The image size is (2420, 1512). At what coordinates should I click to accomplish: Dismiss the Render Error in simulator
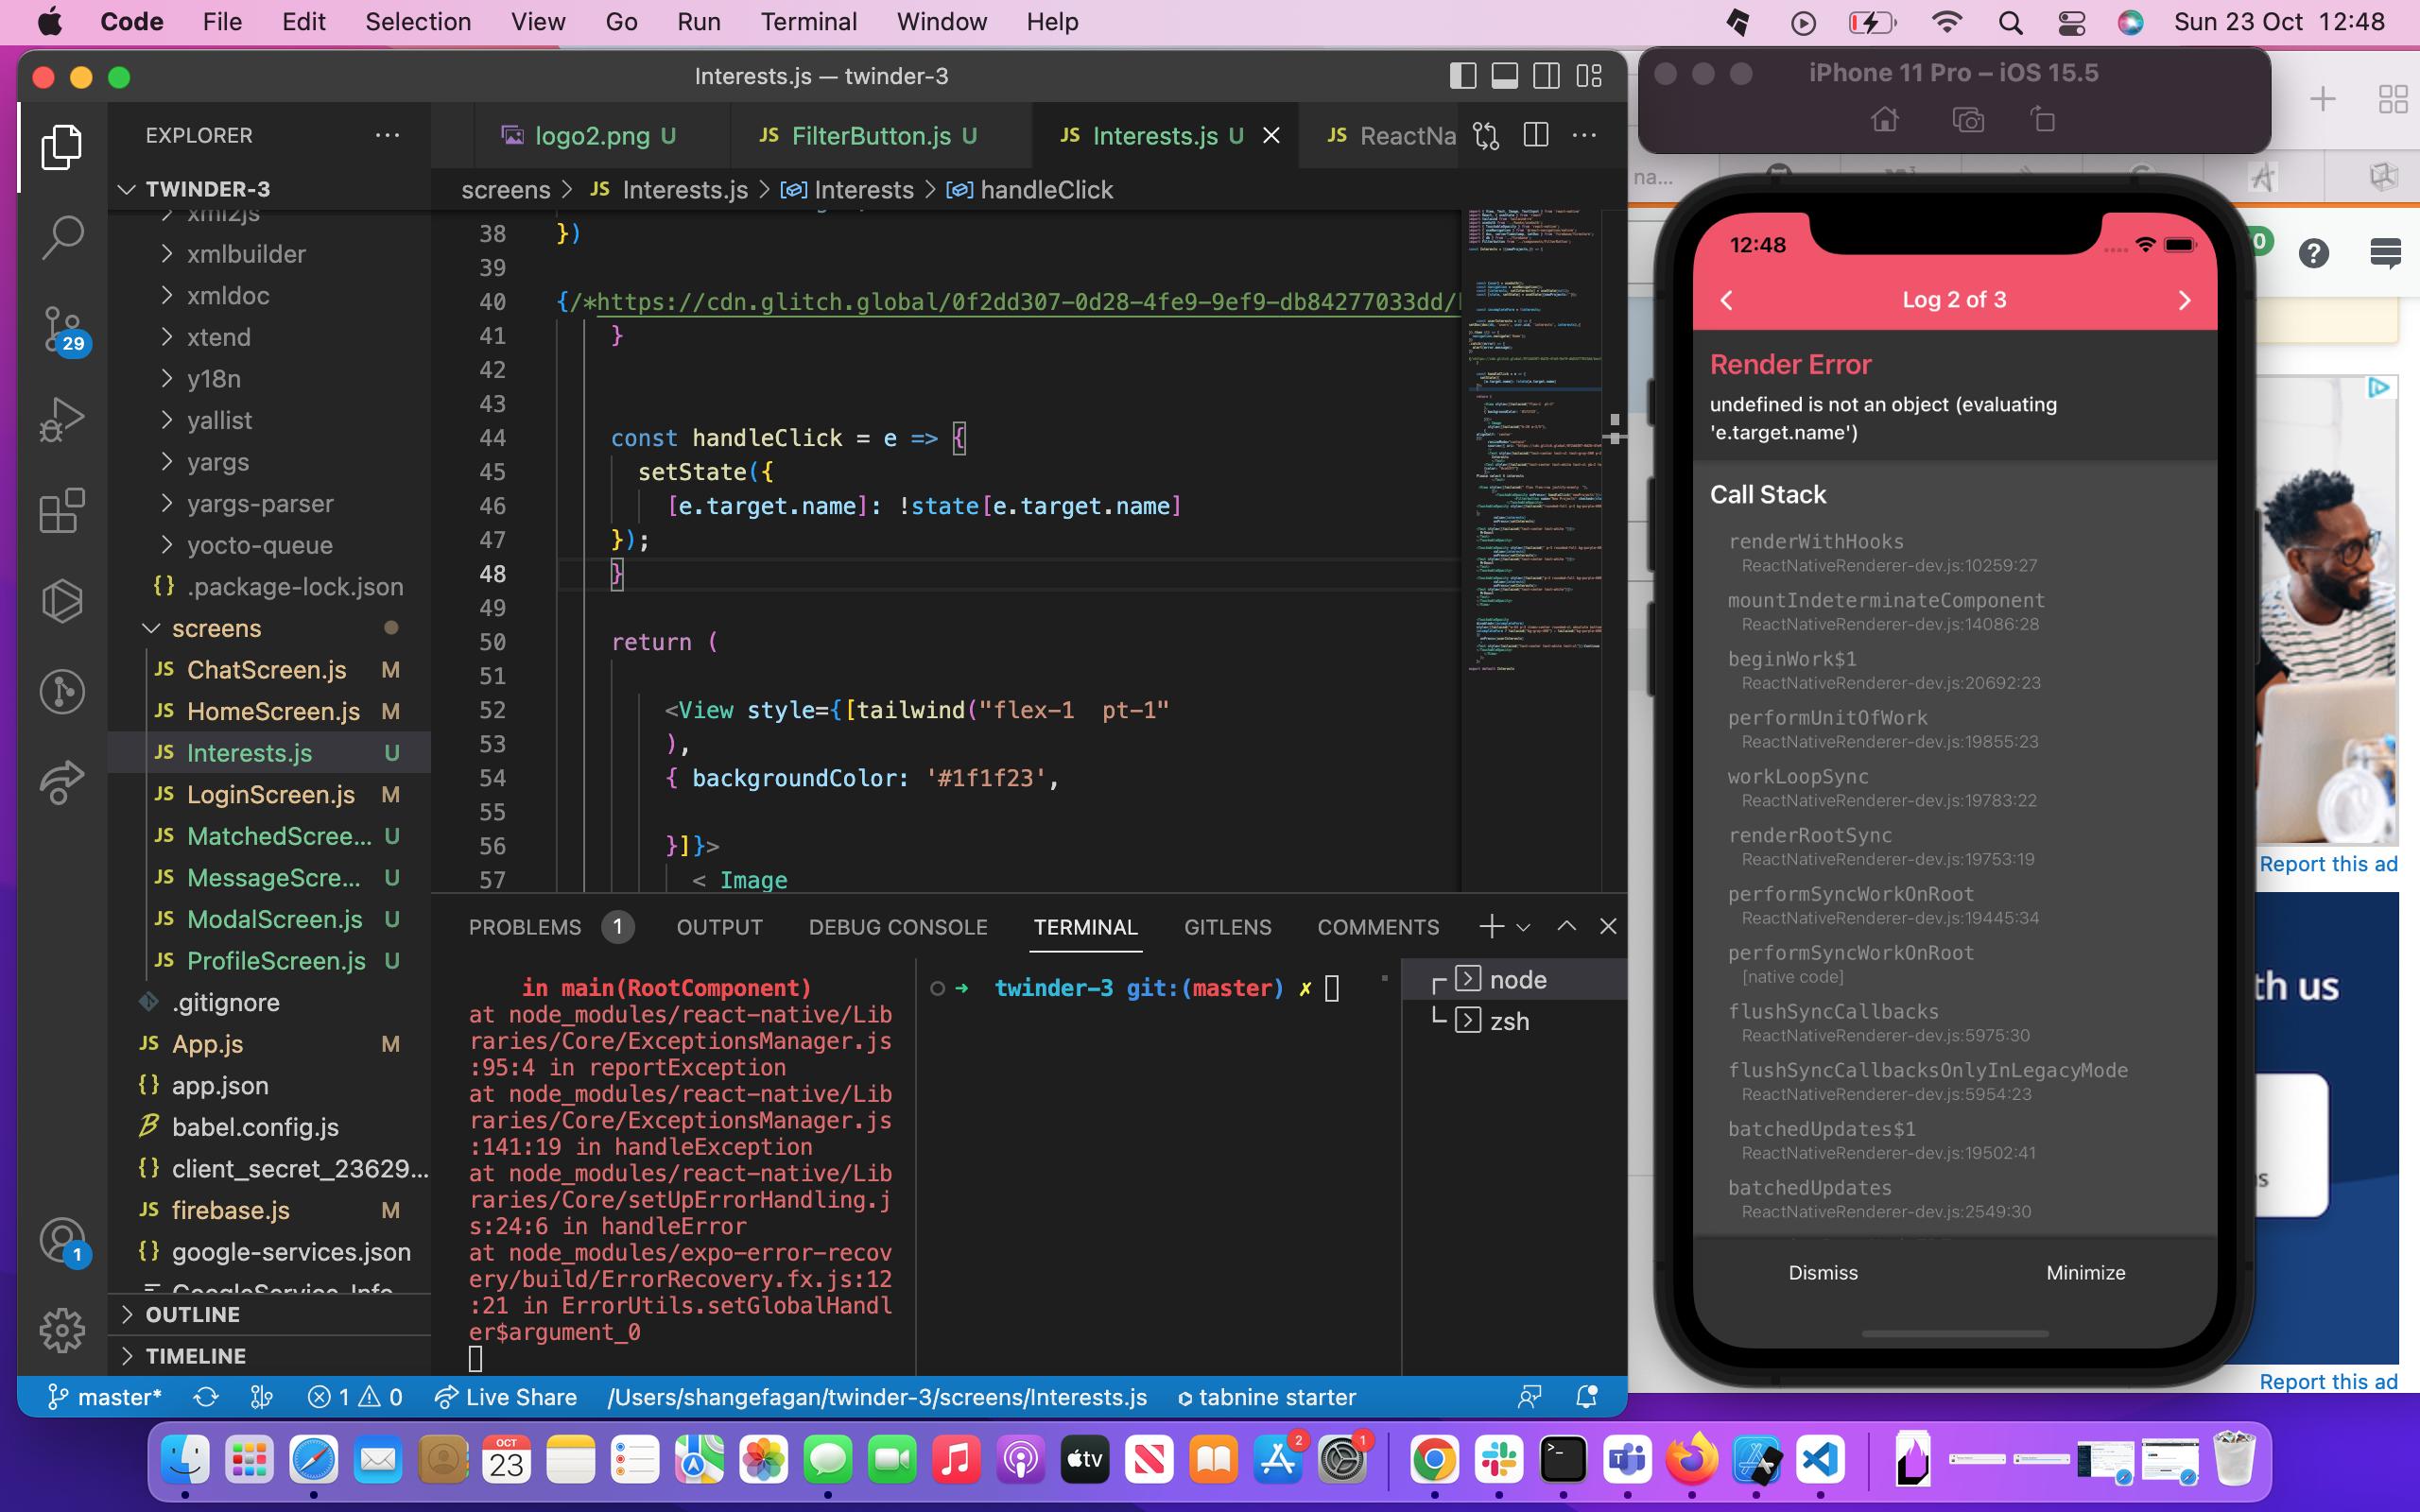click(x=1823, y=1272)
